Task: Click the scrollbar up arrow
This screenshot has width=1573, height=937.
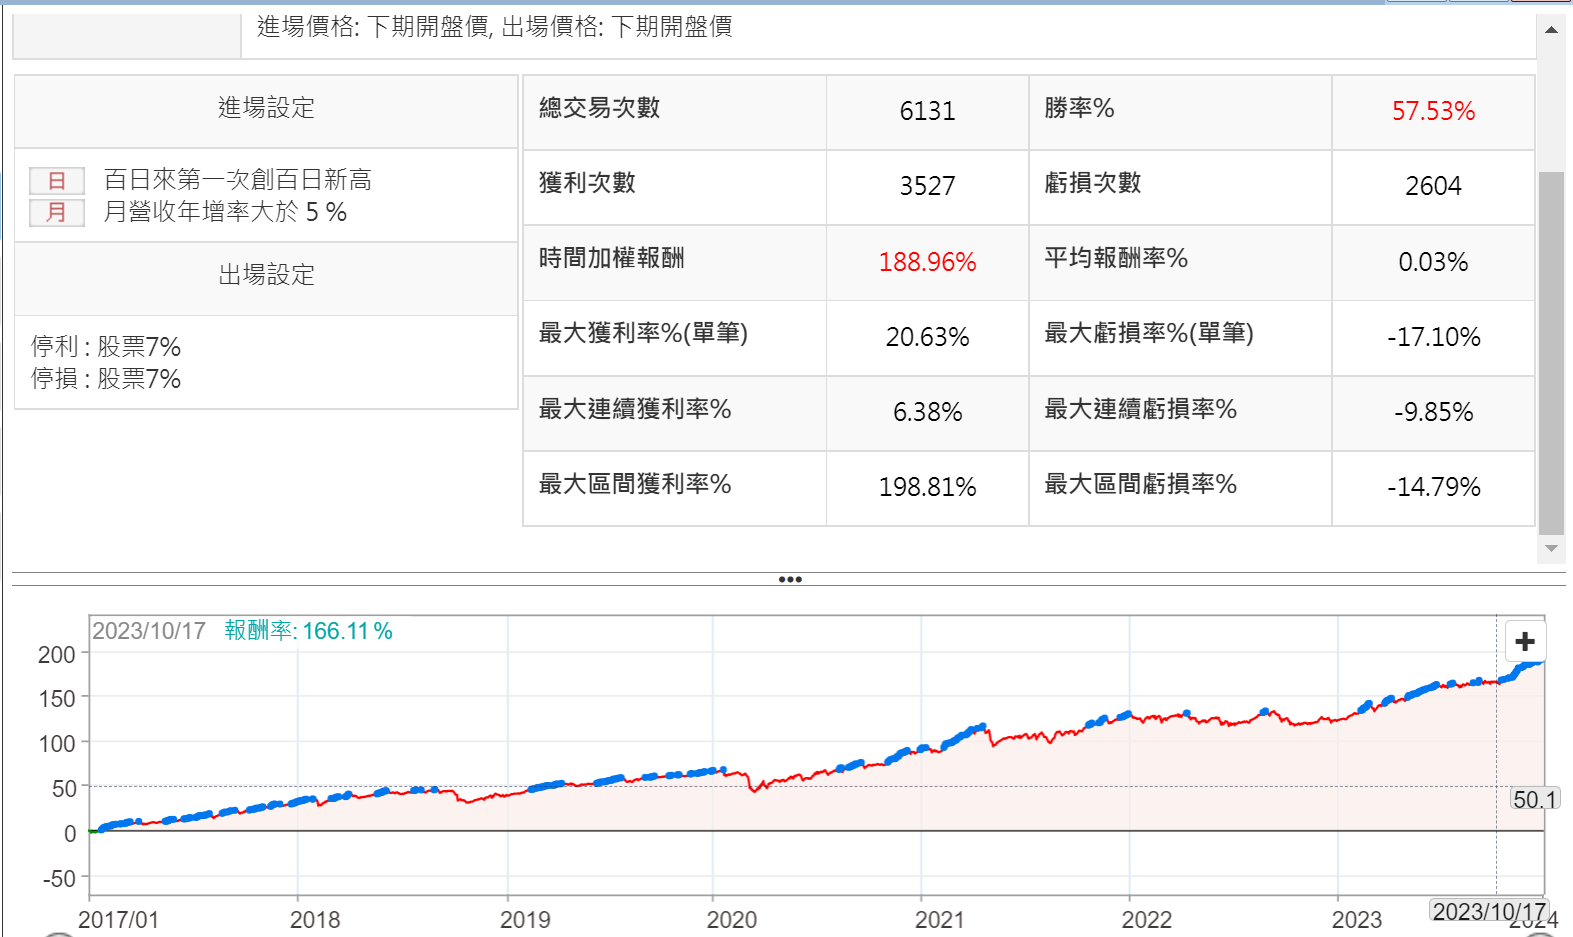Action: (x=1551, y=30)
